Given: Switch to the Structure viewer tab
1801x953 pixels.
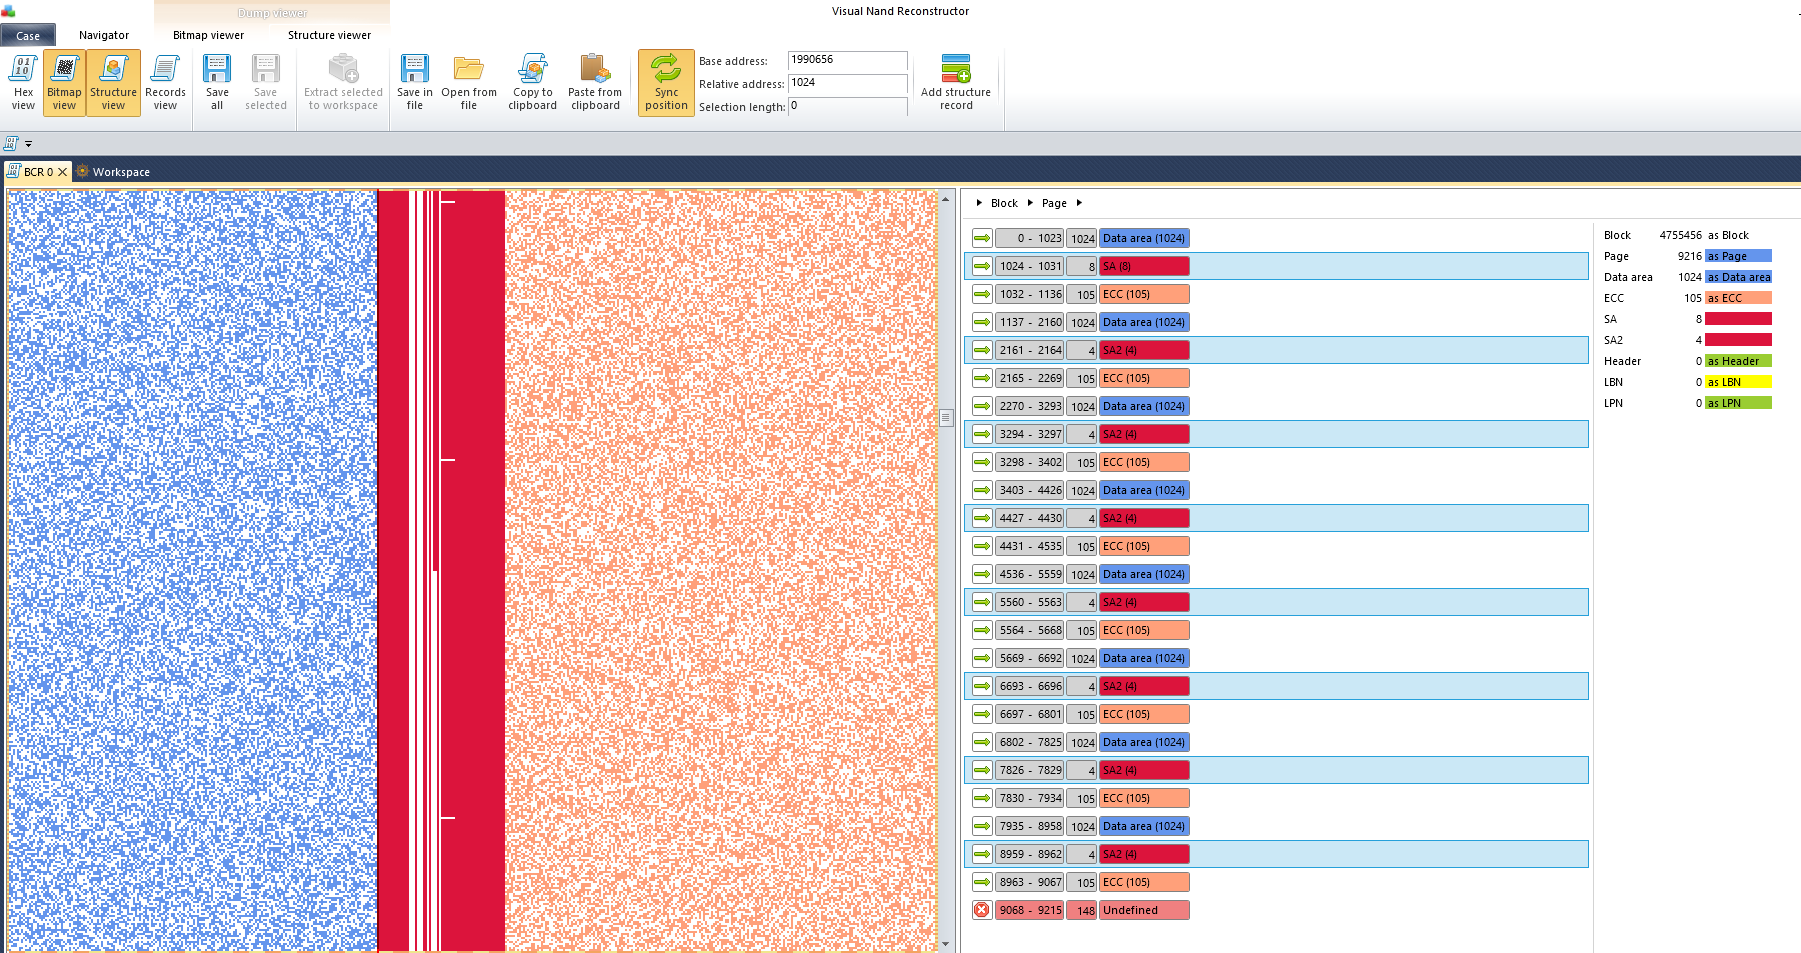Looking at the screenshot, I should point(329,35).
